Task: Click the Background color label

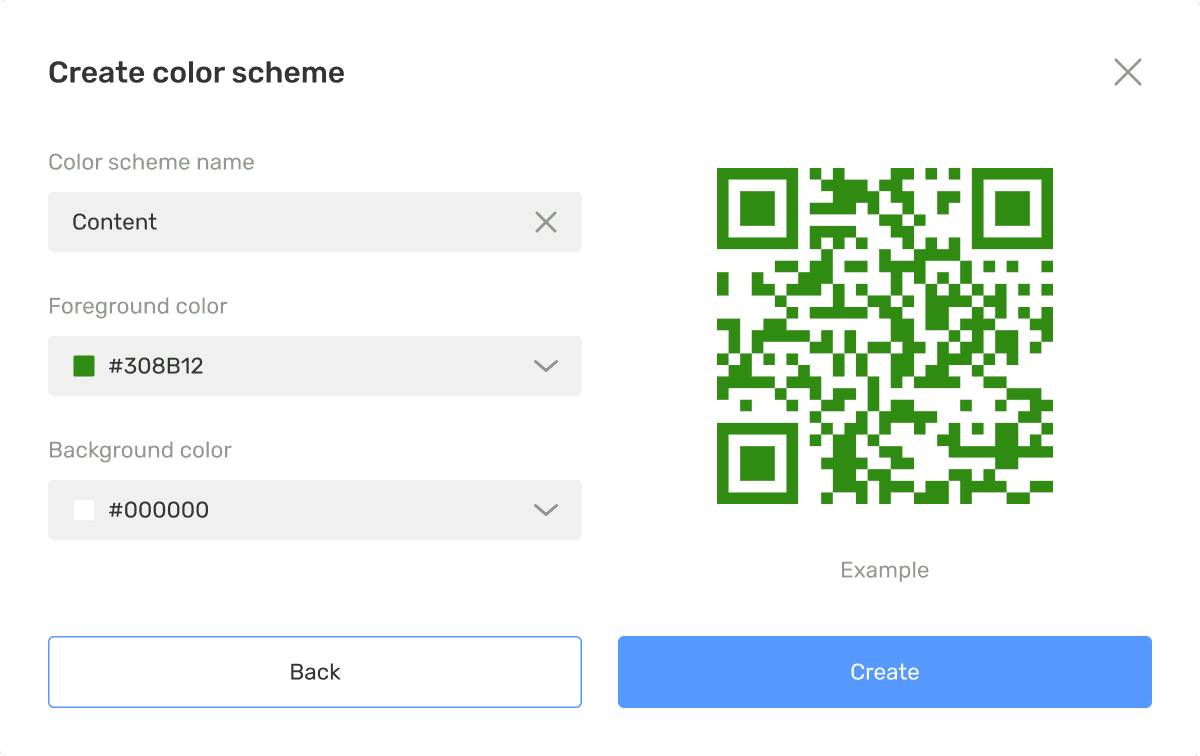Action: 140,450
